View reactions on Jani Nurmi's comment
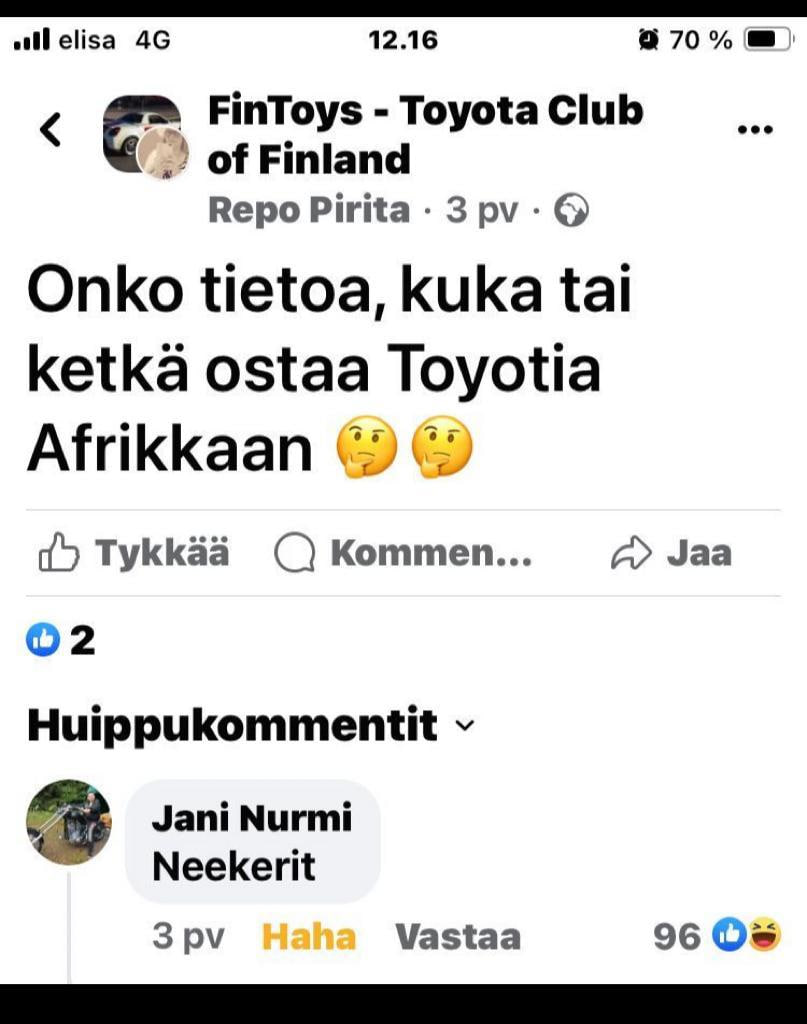The height and width of the screenshot is (1024, 807). pyautogui.click(x=717, y=935)
